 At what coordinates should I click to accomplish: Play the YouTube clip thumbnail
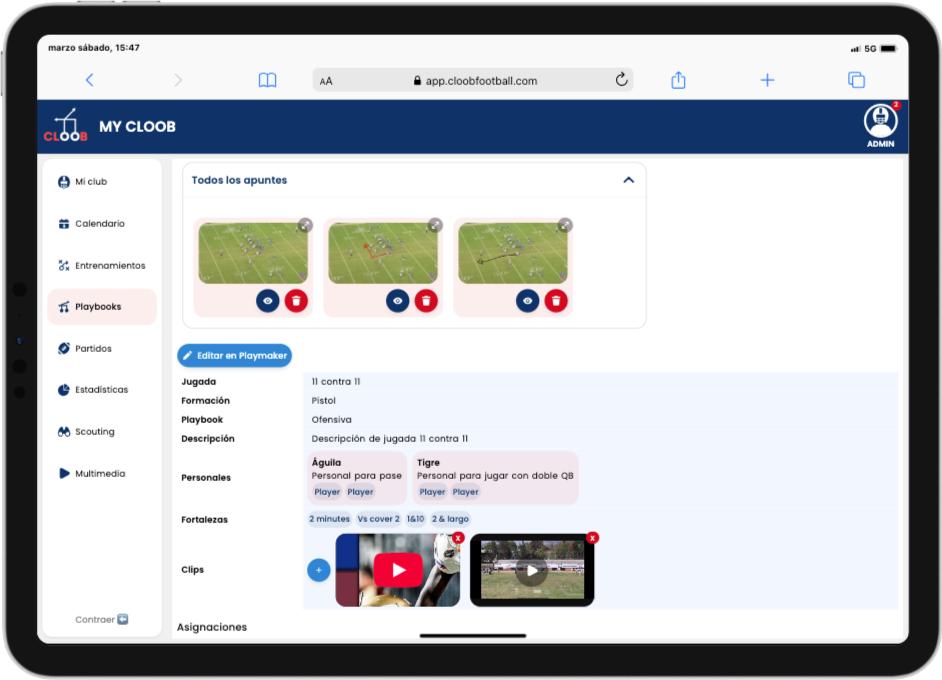tap(398, 570)
